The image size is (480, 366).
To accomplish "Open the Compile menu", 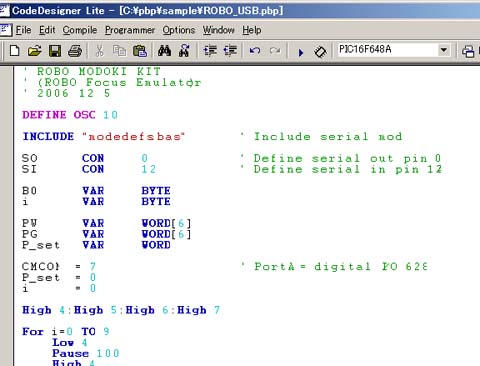I will click(x=80, y=30).
